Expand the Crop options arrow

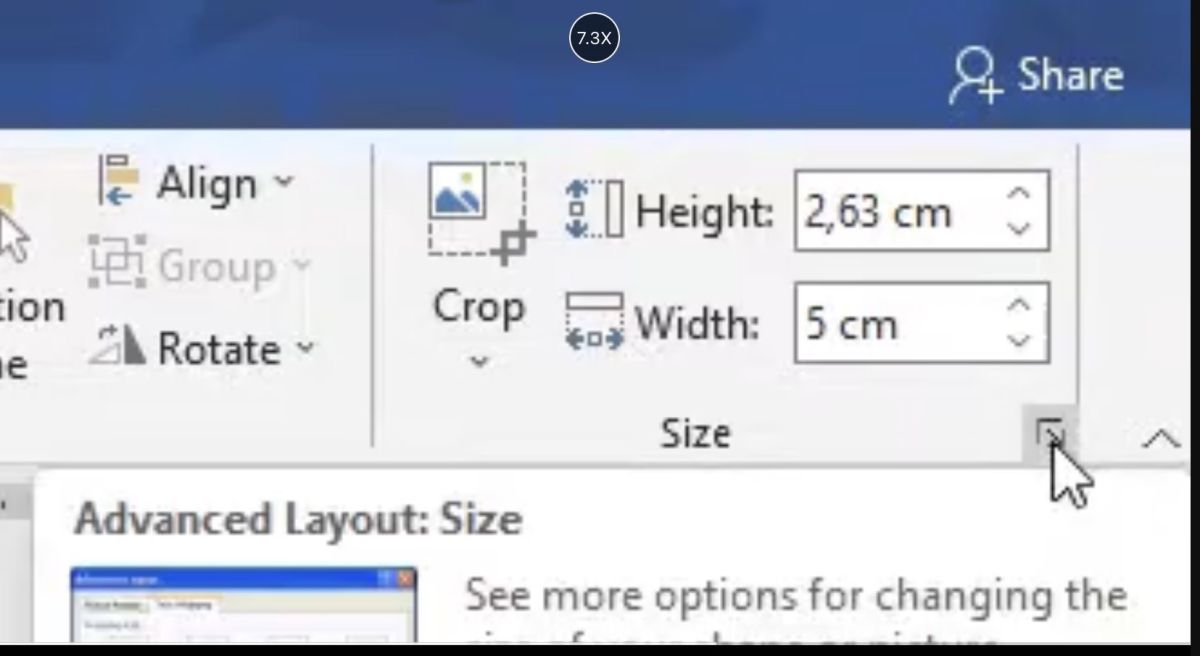[480, 361]
